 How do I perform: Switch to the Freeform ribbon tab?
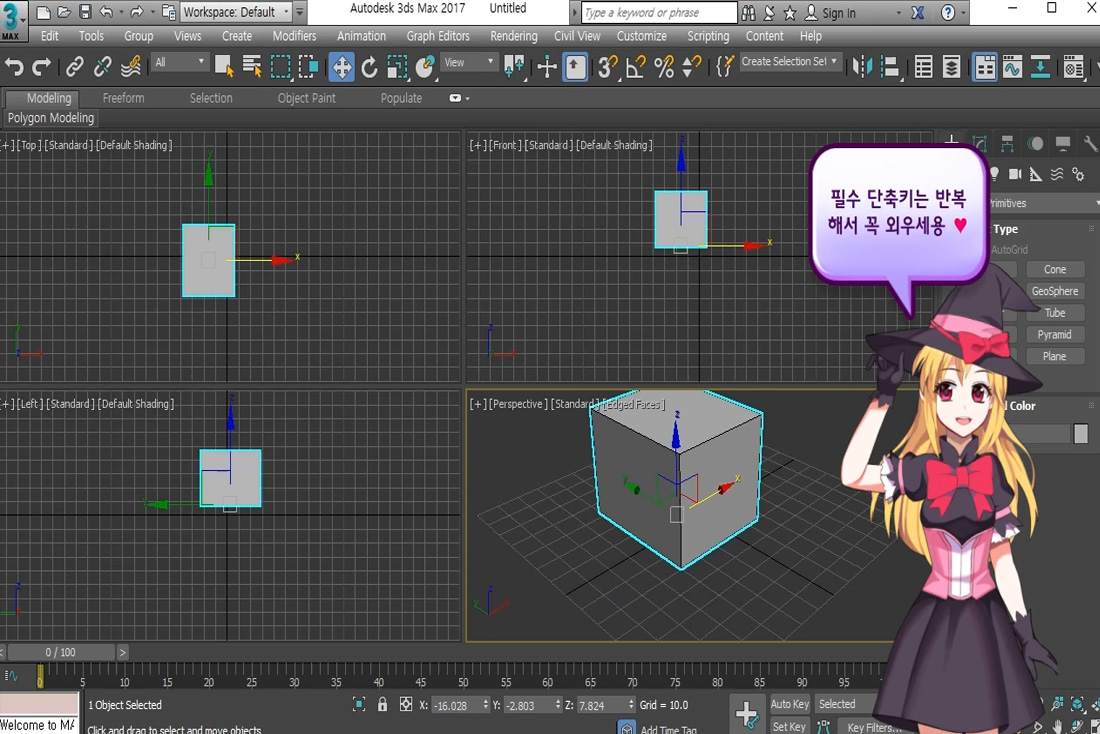point(123,98)
